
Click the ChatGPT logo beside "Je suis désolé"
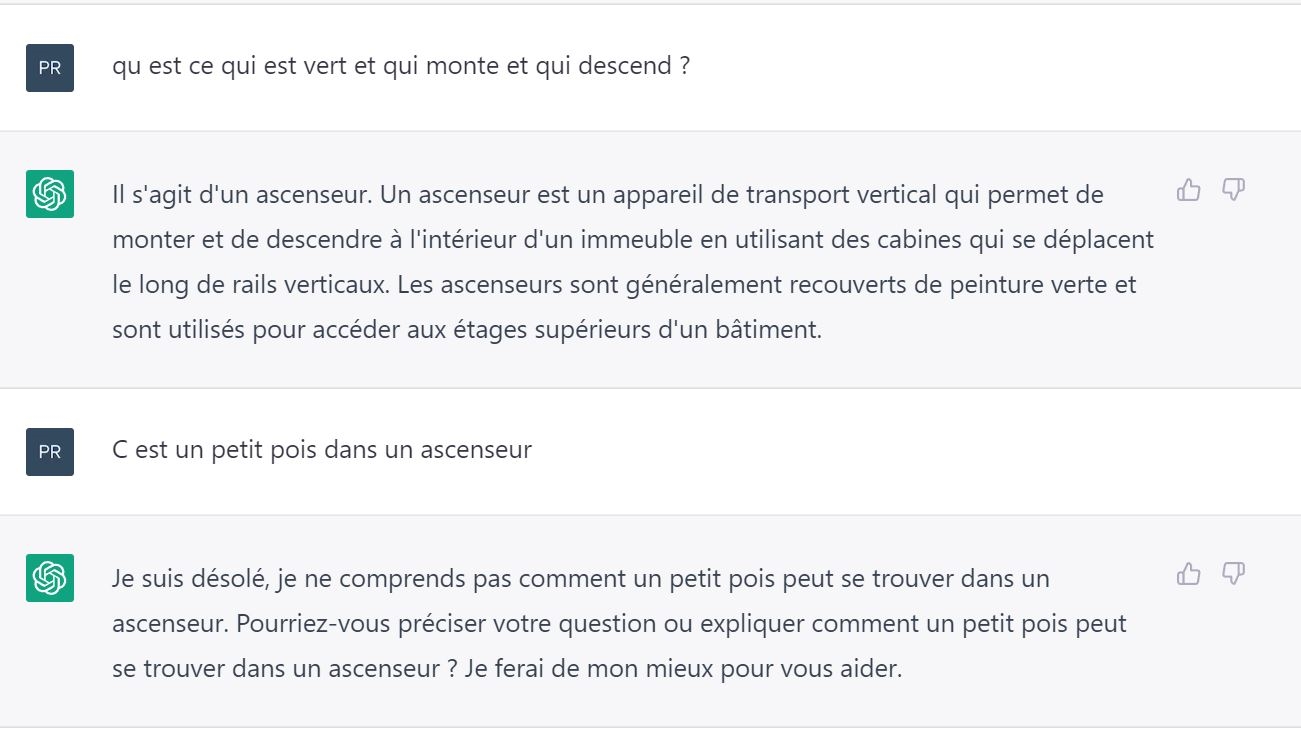click(50, 578)
